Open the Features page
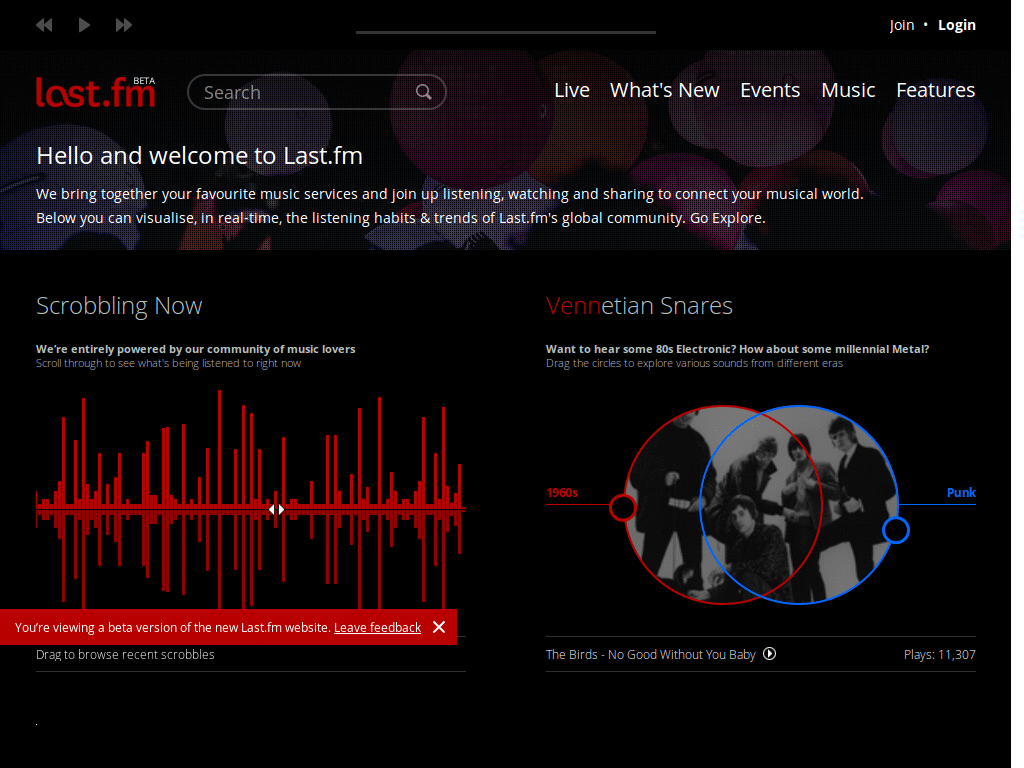Image resolution: width=1024 pixels, height=768 pixels. coord(935,90)
